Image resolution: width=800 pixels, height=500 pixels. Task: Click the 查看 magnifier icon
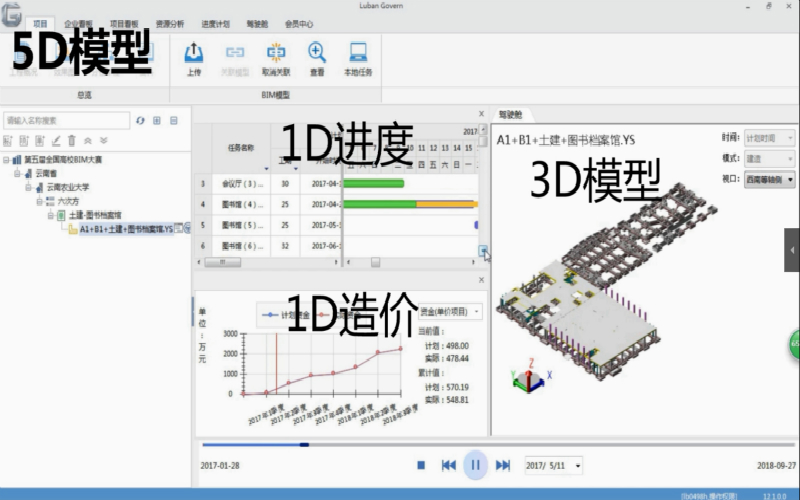[x=317, y=53]
